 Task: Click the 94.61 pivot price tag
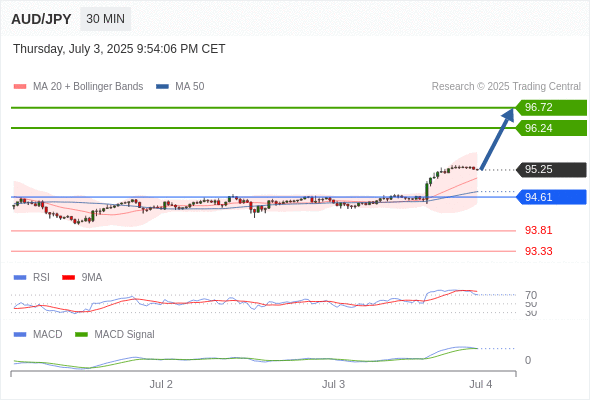point(551,197)
